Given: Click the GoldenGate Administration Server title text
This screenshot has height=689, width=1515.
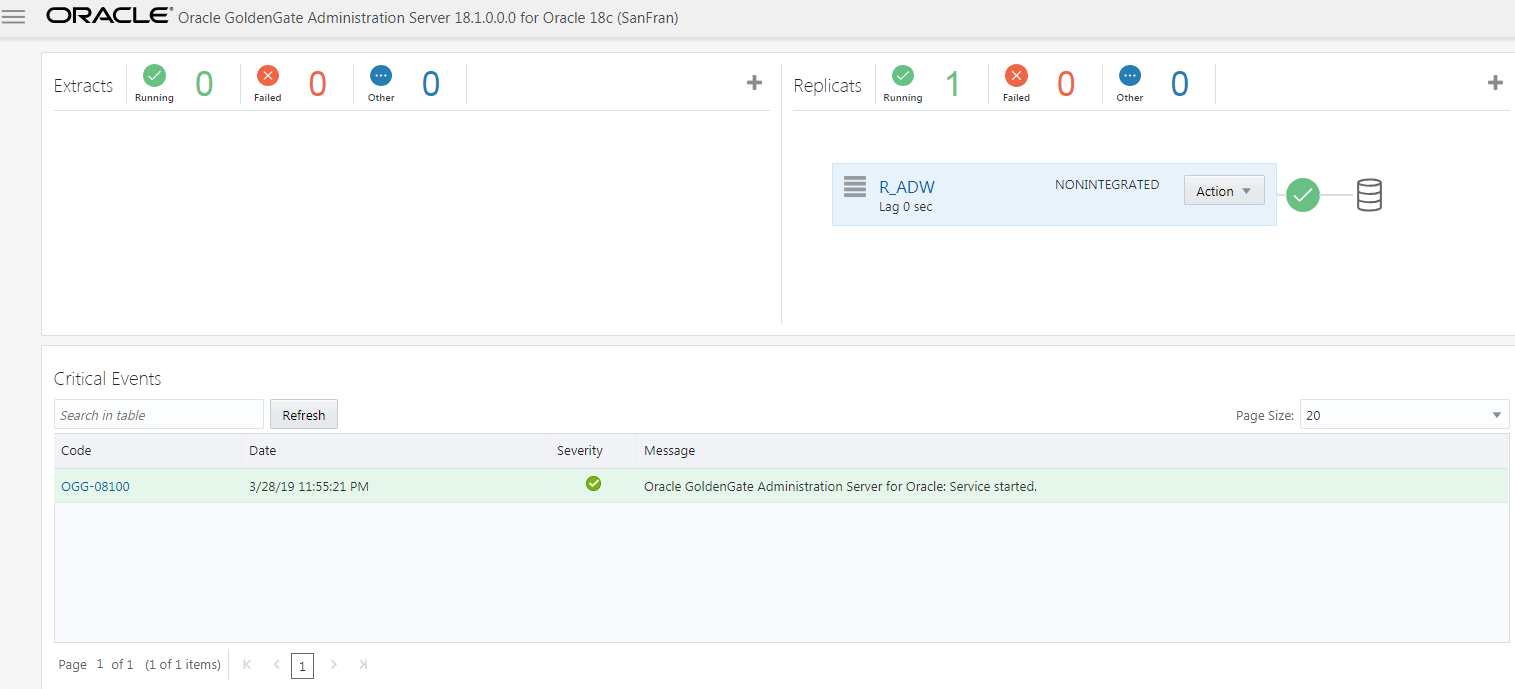Looking at the screenshot, I should (x=428, y=18).
